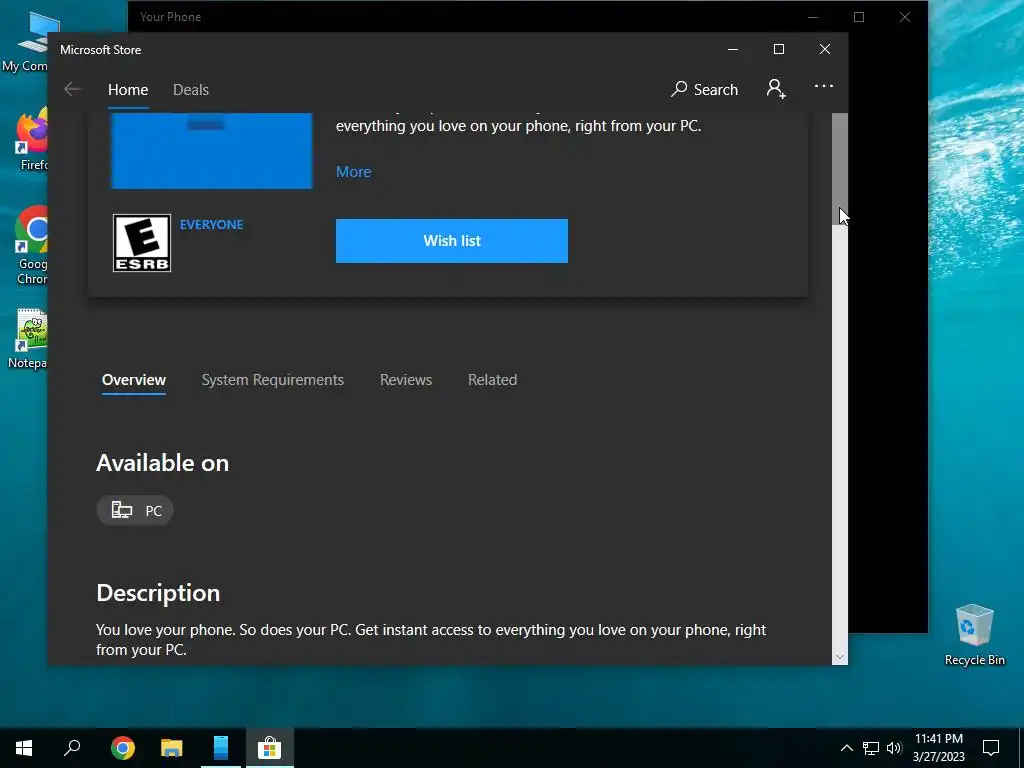Image resolution: width=1024 pixels, height=768 pixels.
Task: Click the PC platform chip
Action: coord(135,511)
